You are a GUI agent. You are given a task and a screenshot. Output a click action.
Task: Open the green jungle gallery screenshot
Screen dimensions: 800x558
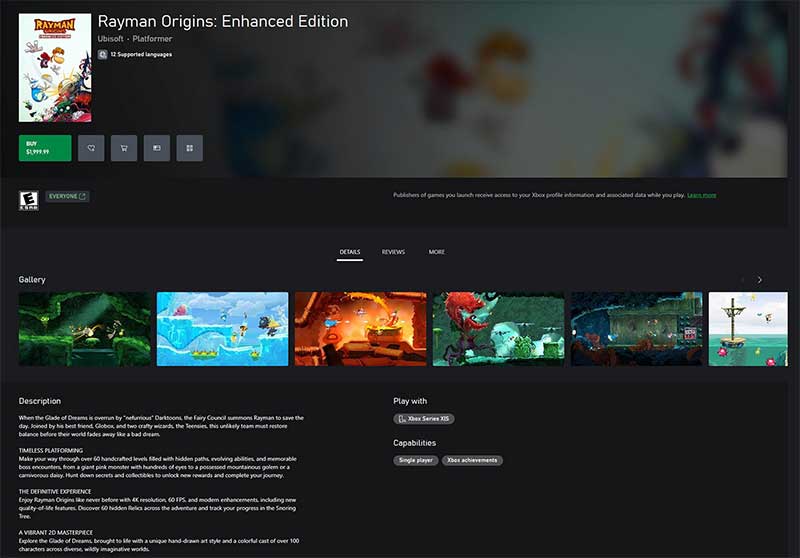tap(85, 329)
